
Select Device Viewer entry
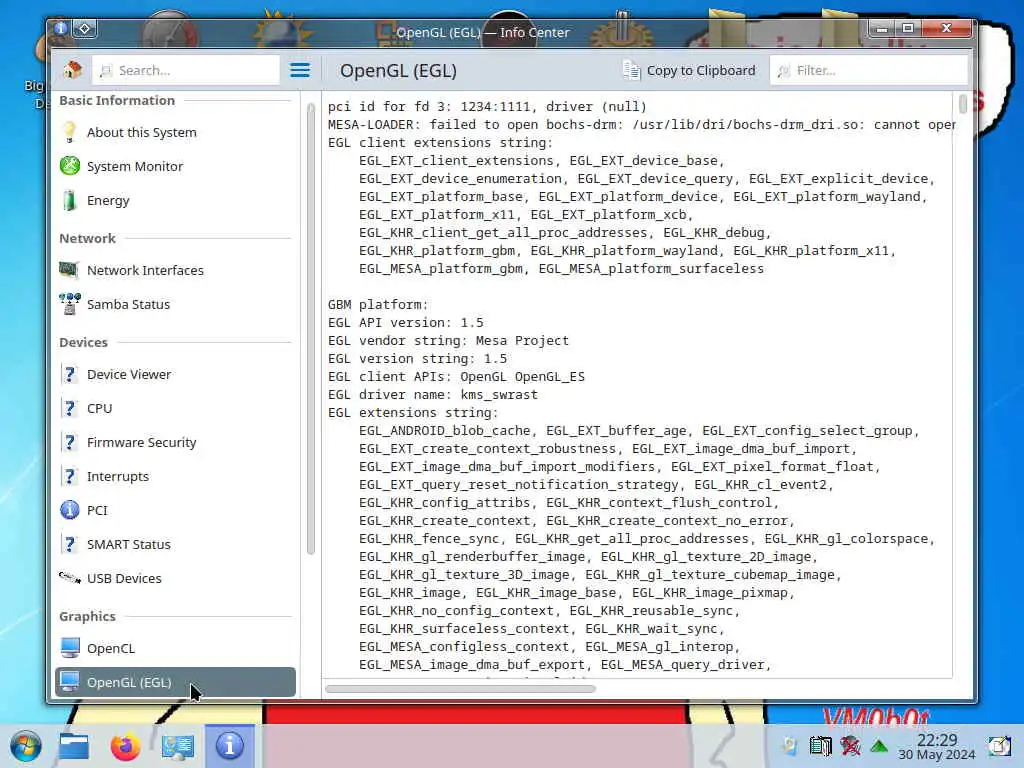pyautogui.click(x=175, y=374)
